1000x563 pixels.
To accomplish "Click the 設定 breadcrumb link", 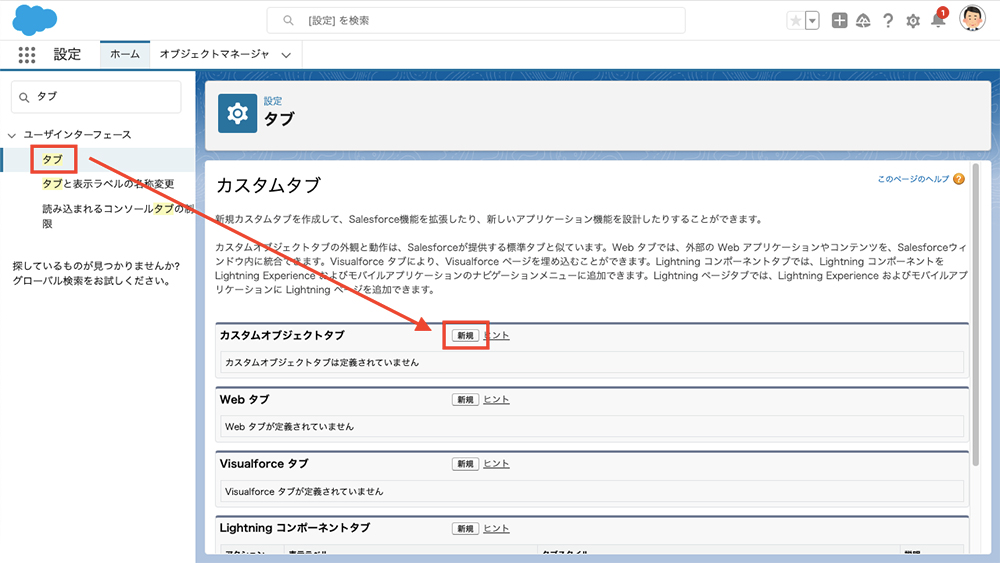I will [273, 101].
